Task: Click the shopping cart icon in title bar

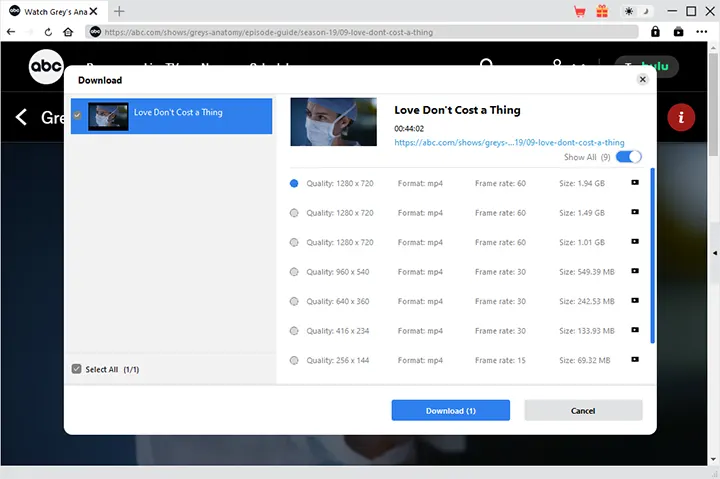Action: click(579, 11)
